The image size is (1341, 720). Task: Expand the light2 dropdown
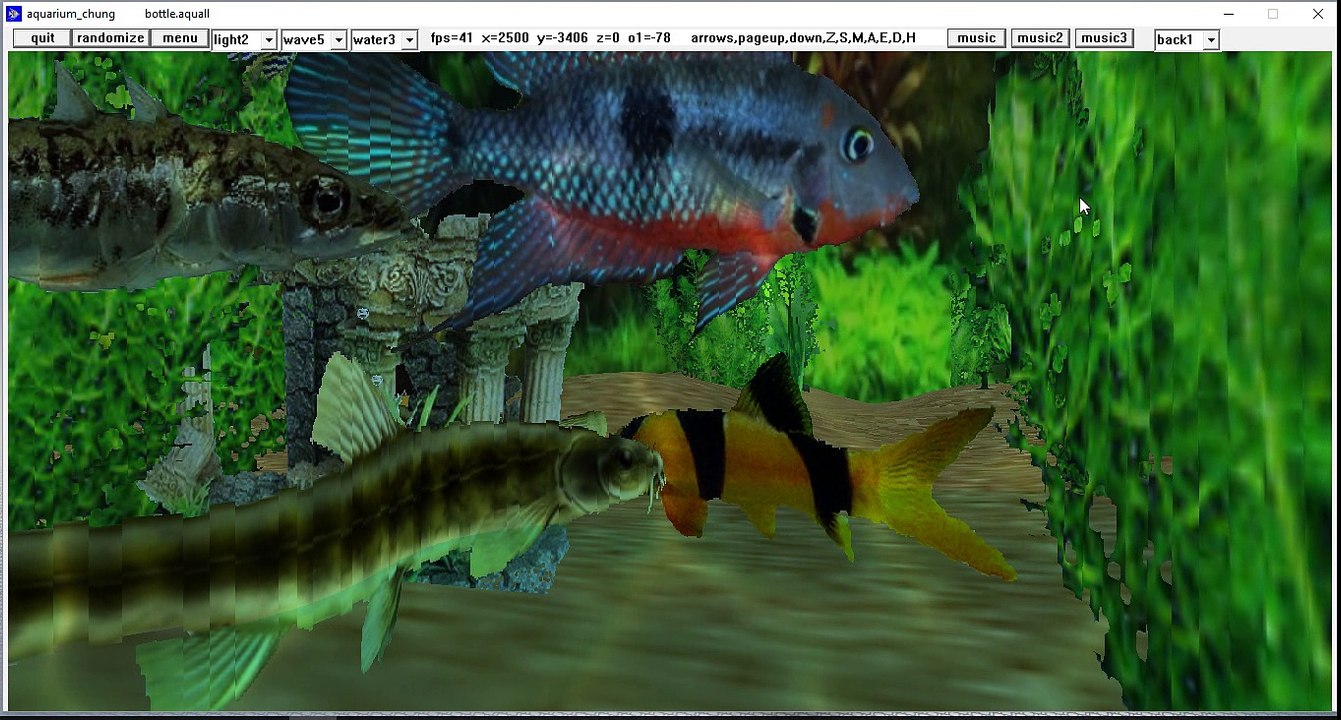pos(268,40)
